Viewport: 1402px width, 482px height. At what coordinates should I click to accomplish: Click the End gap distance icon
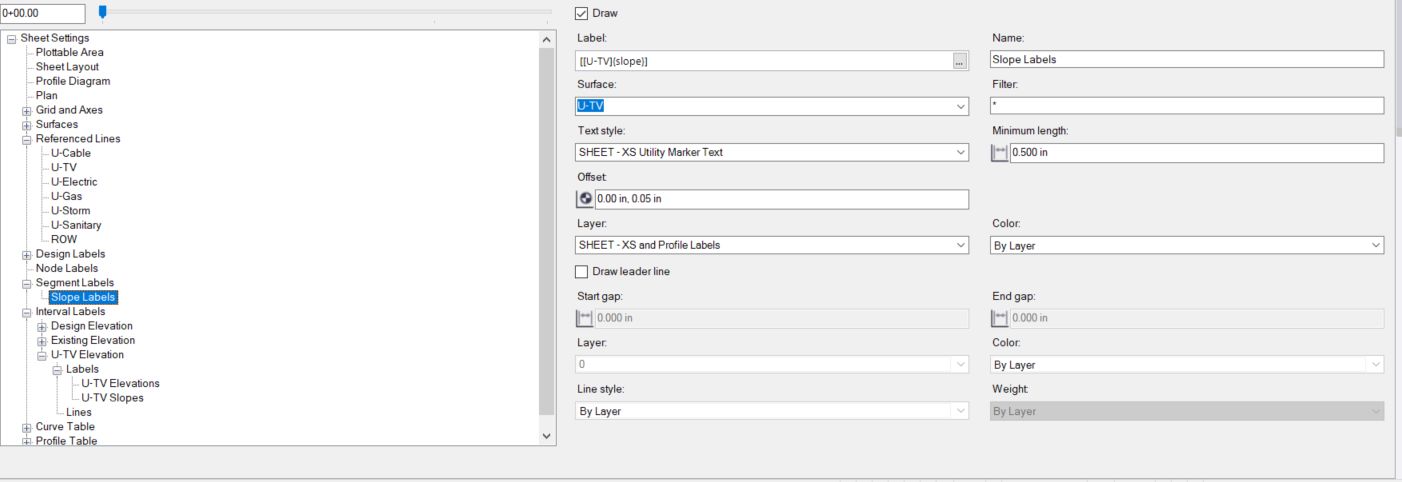1000,318
